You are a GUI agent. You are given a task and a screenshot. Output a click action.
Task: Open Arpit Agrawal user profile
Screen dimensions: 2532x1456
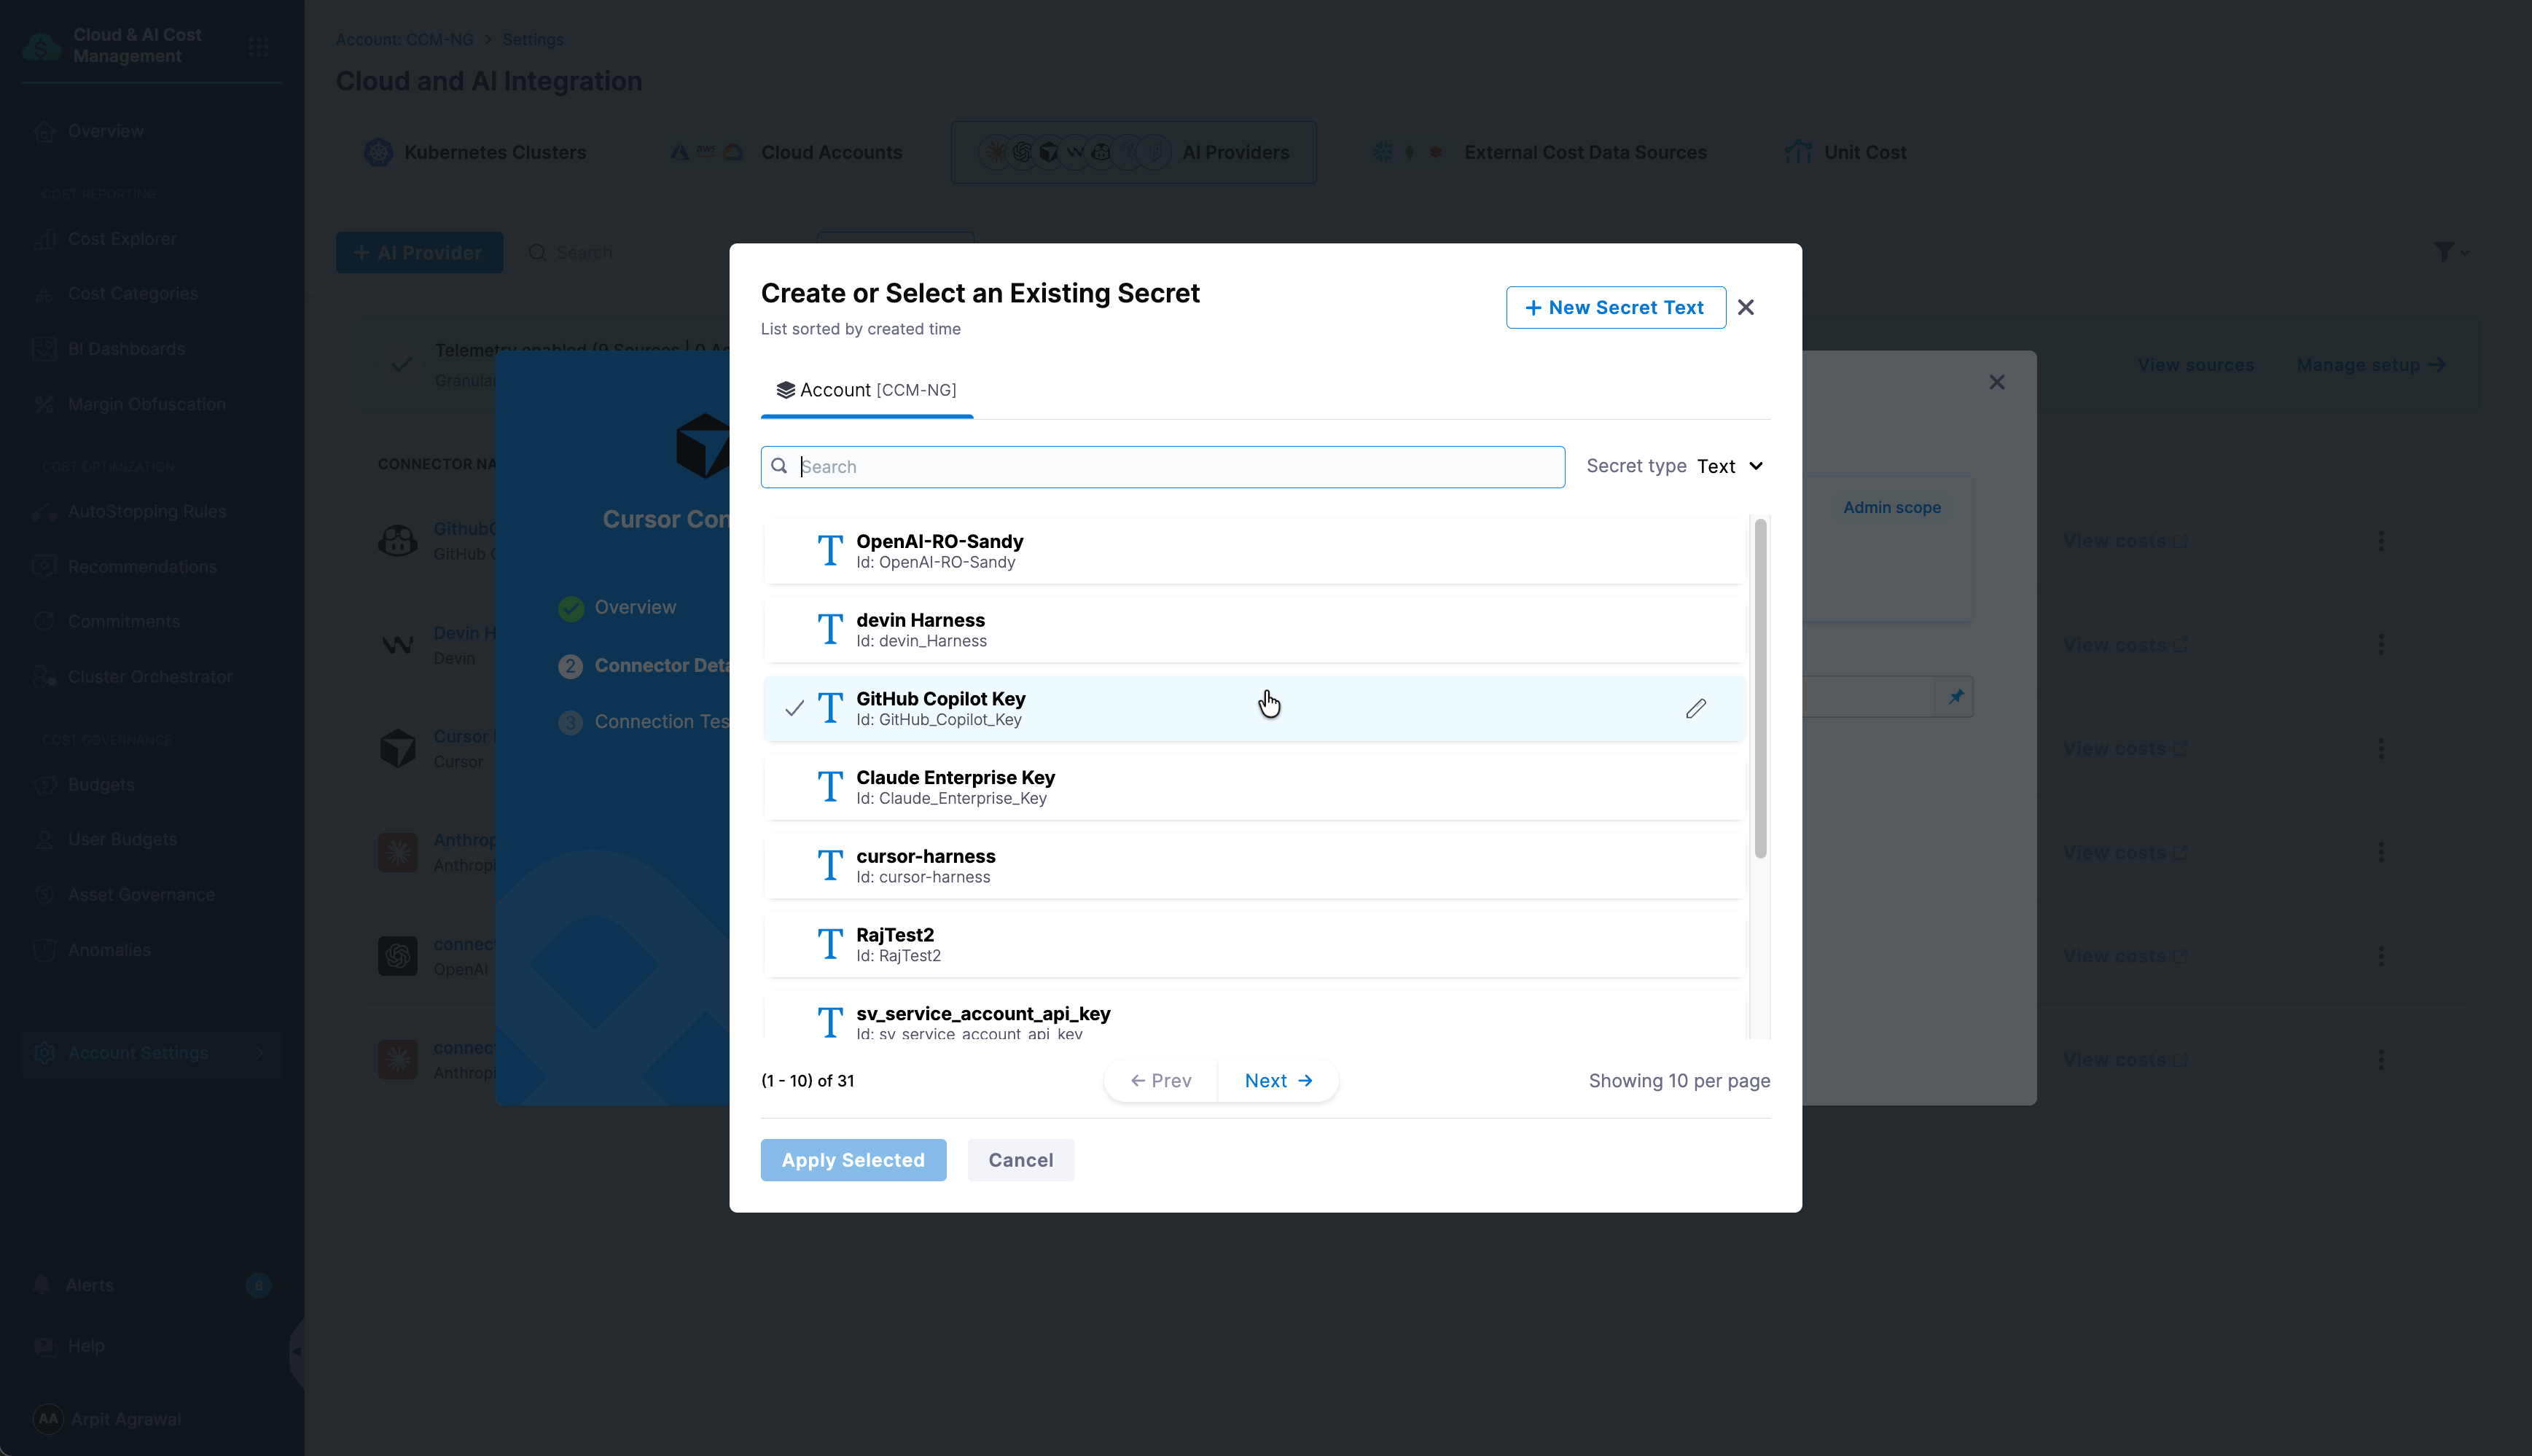pos(108,1419)
